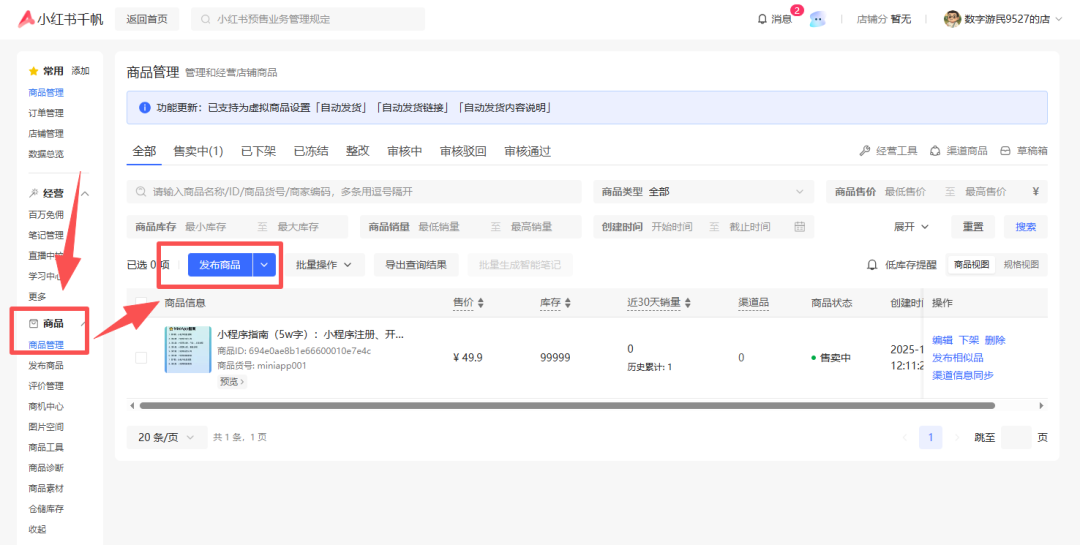Click 返回首页 button

point(147,19)
